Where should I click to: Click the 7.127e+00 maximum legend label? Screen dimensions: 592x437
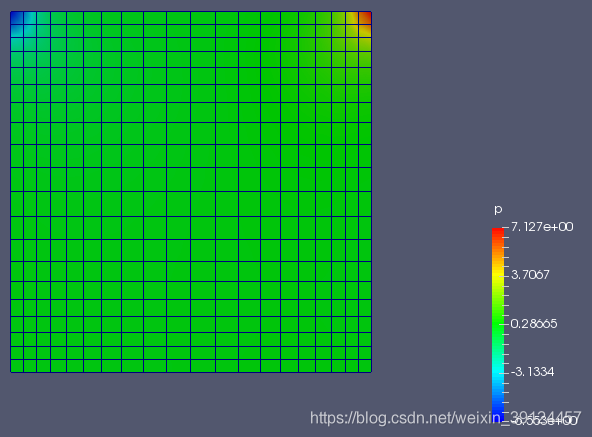(x=542, y=227)
